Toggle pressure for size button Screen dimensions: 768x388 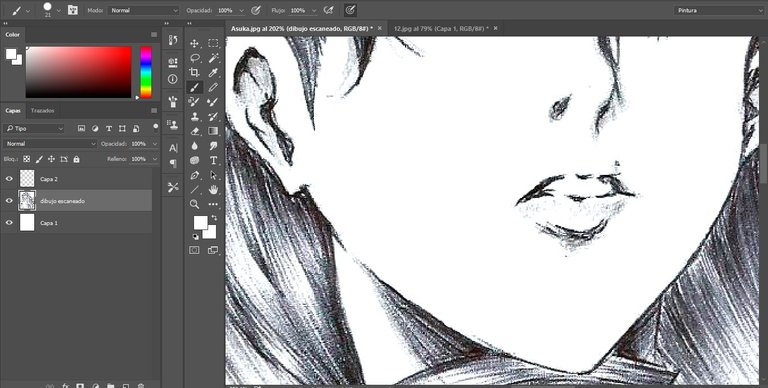click(350, 10)
